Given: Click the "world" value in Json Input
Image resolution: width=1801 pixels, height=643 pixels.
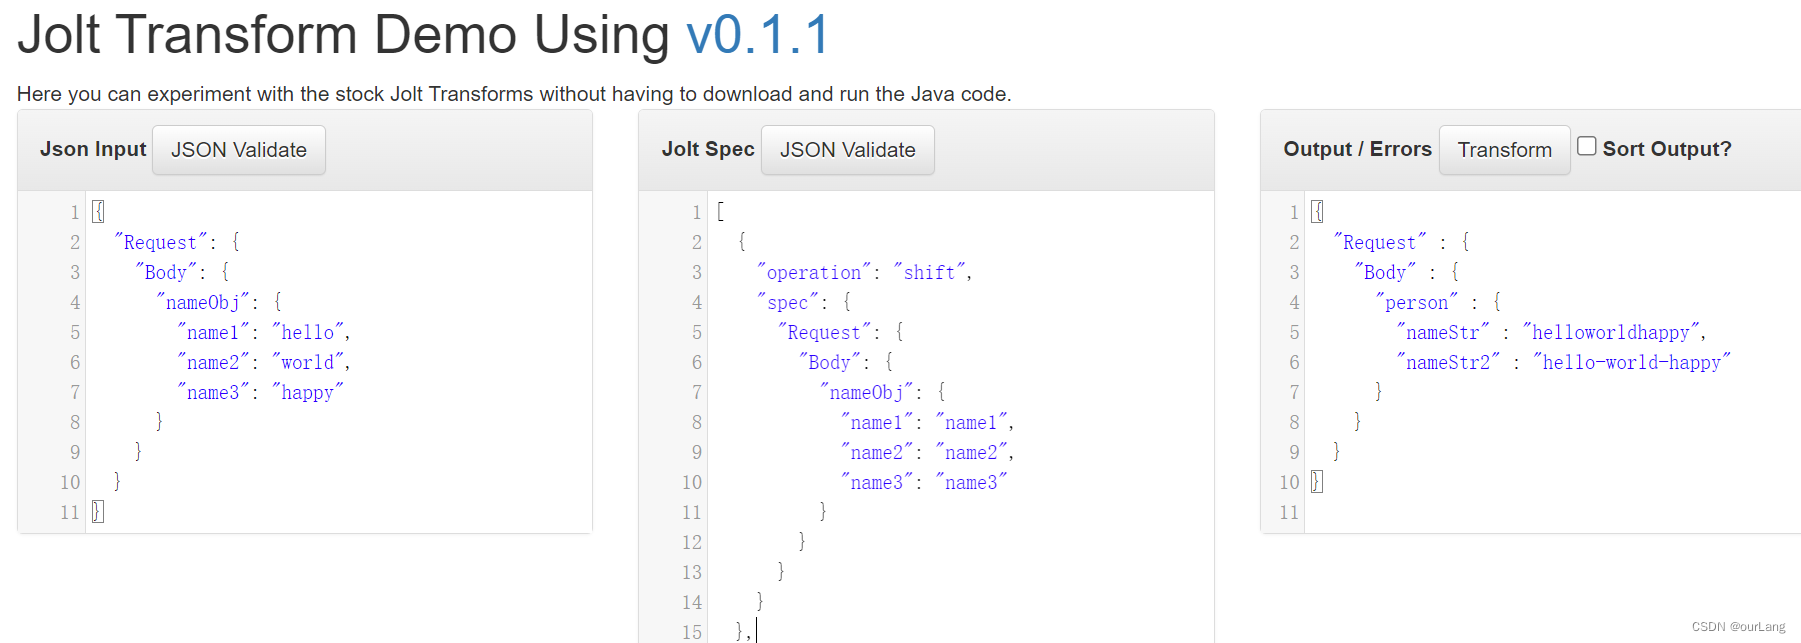Looking at the screenshot, I should click(308, 362).
